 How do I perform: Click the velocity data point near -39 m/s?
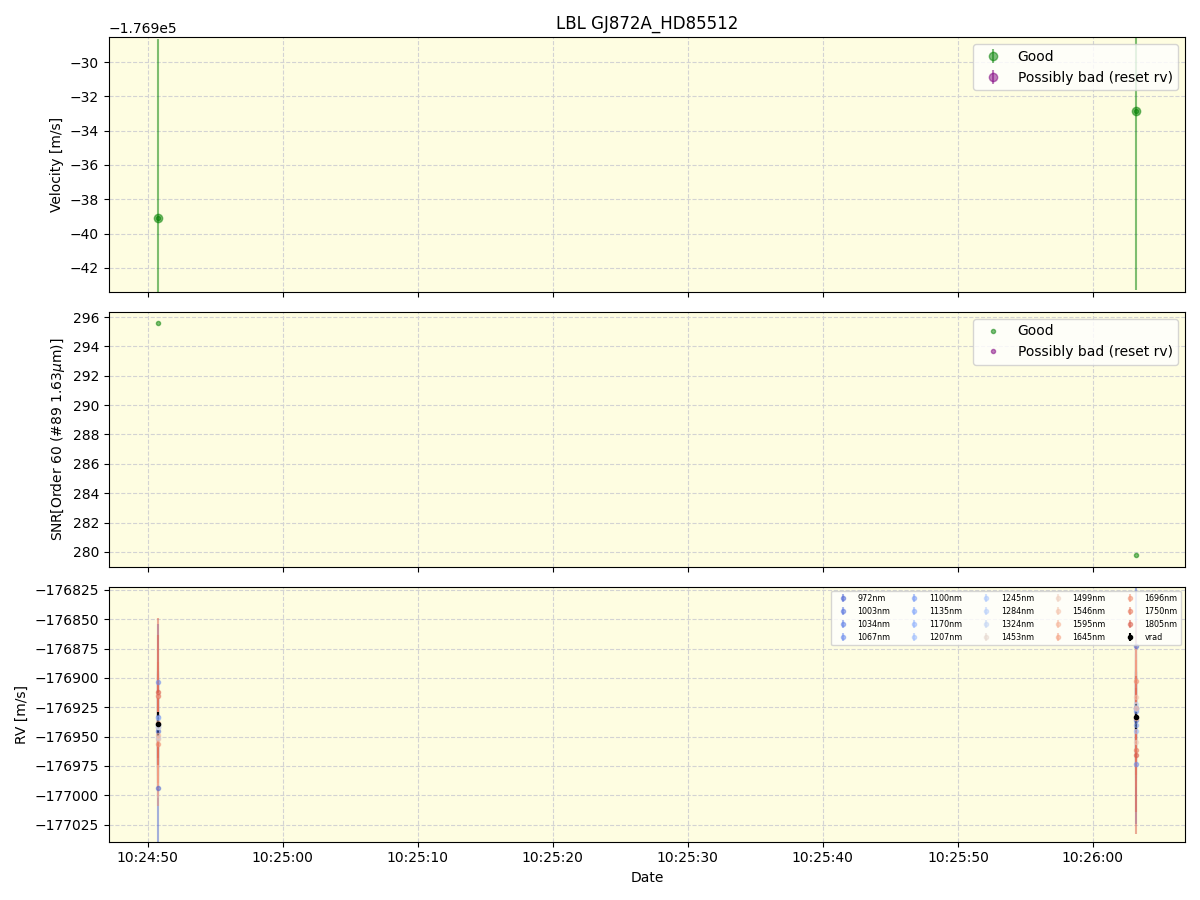pyautogui.click(x=158, y=218)
